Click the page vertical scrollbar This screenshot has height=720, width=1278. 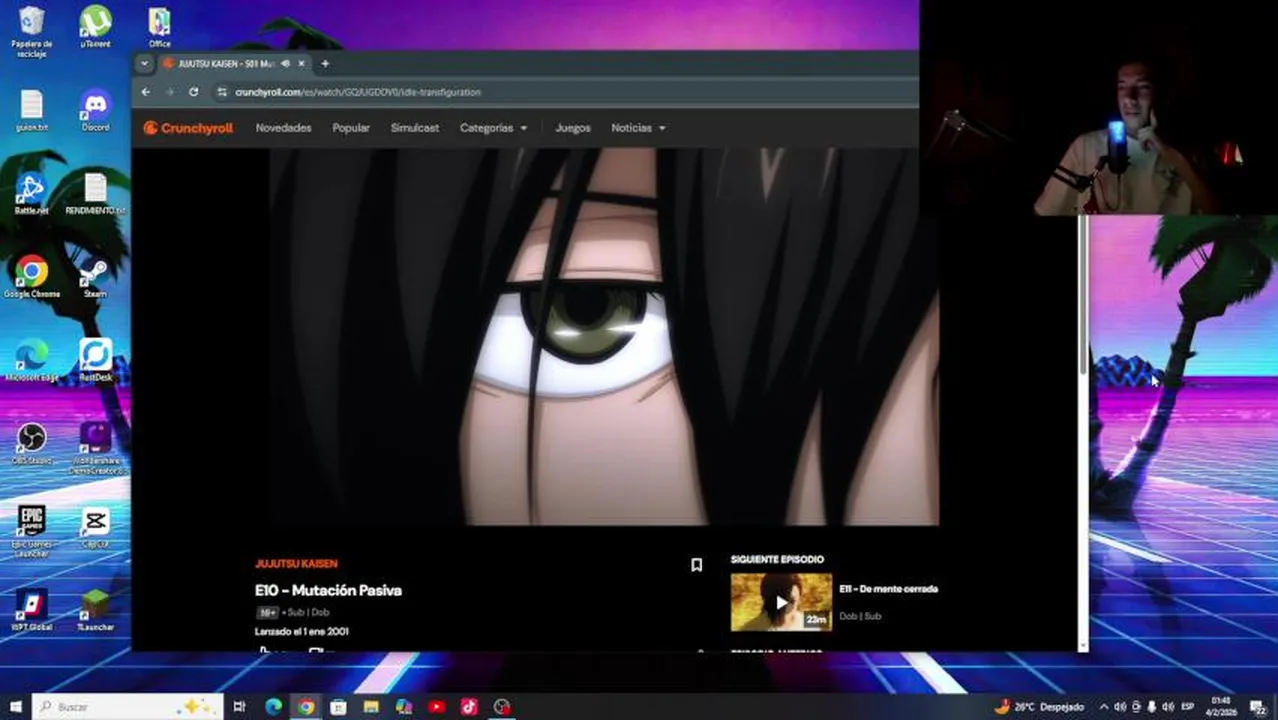[1082, 295]
